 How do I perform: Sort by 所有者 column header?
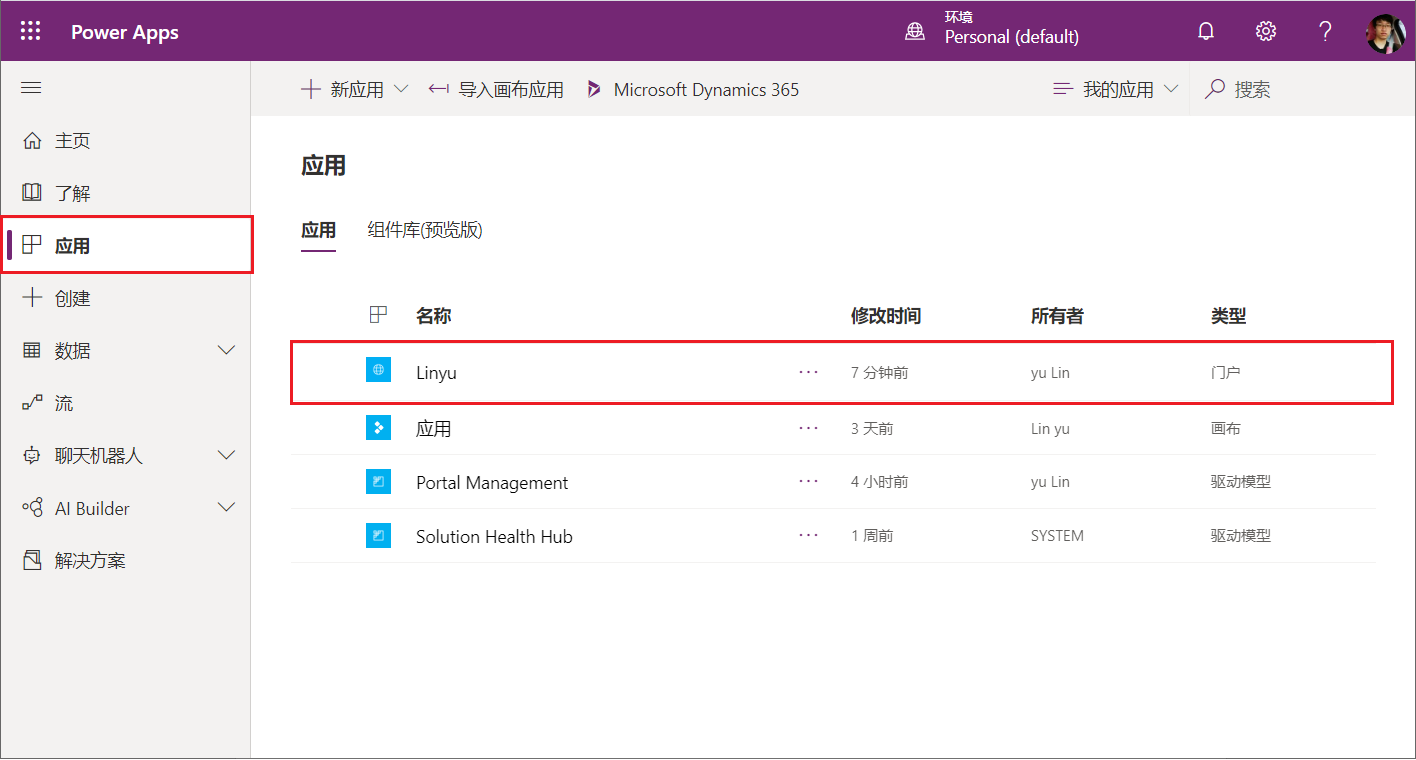[x=1057, y=316]
